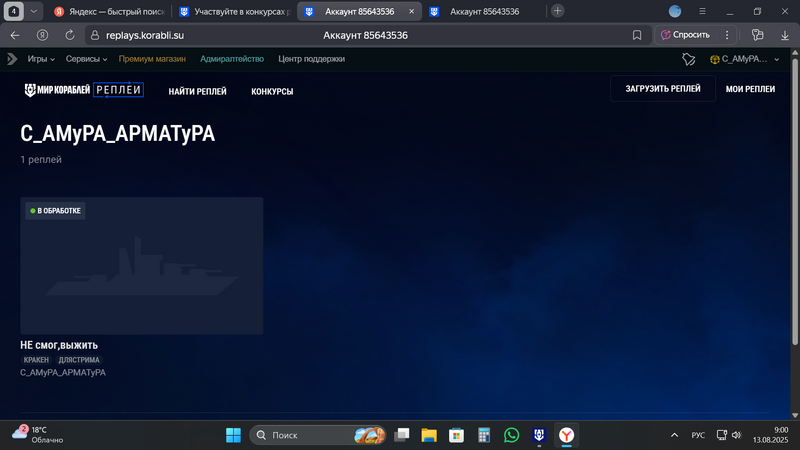Viewport: 800px width, 450px height.
Task: Select the КРАКЕН tag
Action: (x=36, y=360)
